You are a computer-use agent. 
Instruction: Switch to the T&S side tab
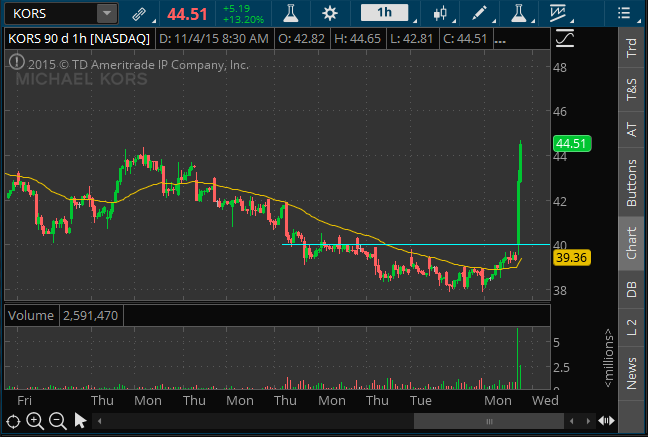[x=631, y=89]
